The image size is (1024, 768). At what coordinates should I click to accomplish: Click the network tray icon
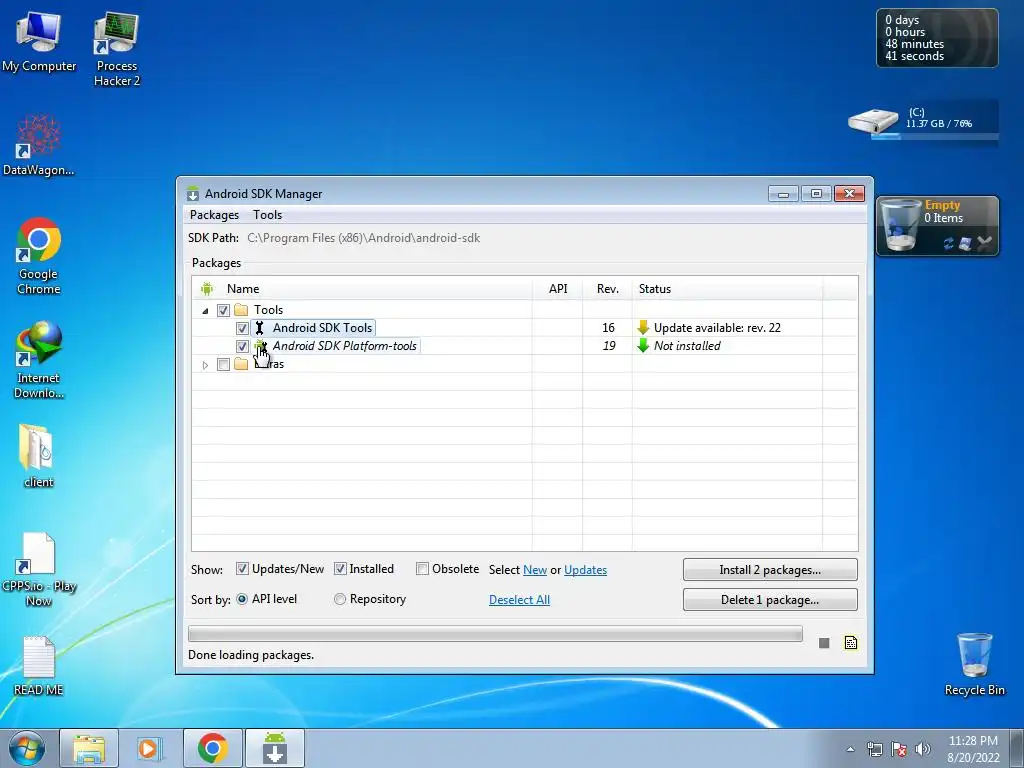tap(874, 749)
